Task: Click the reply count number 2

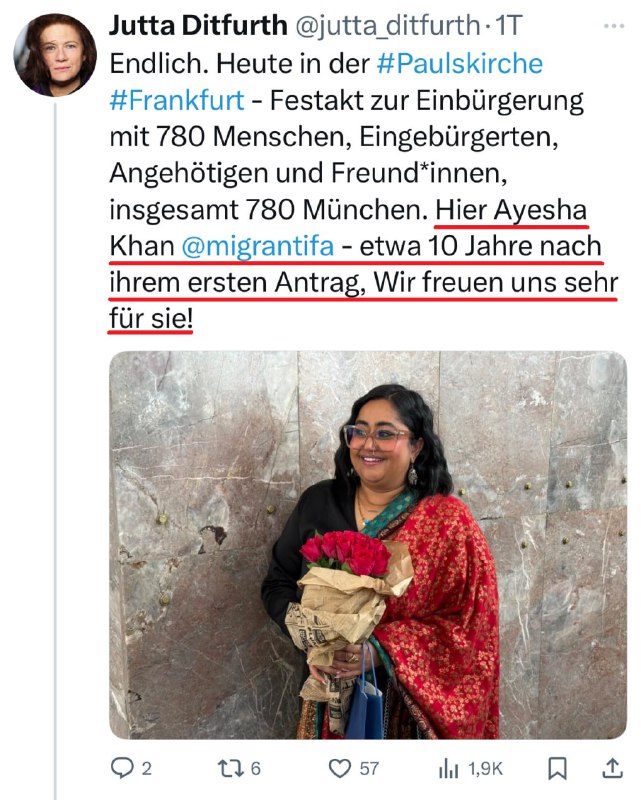Action: click(x=146, y=768)
